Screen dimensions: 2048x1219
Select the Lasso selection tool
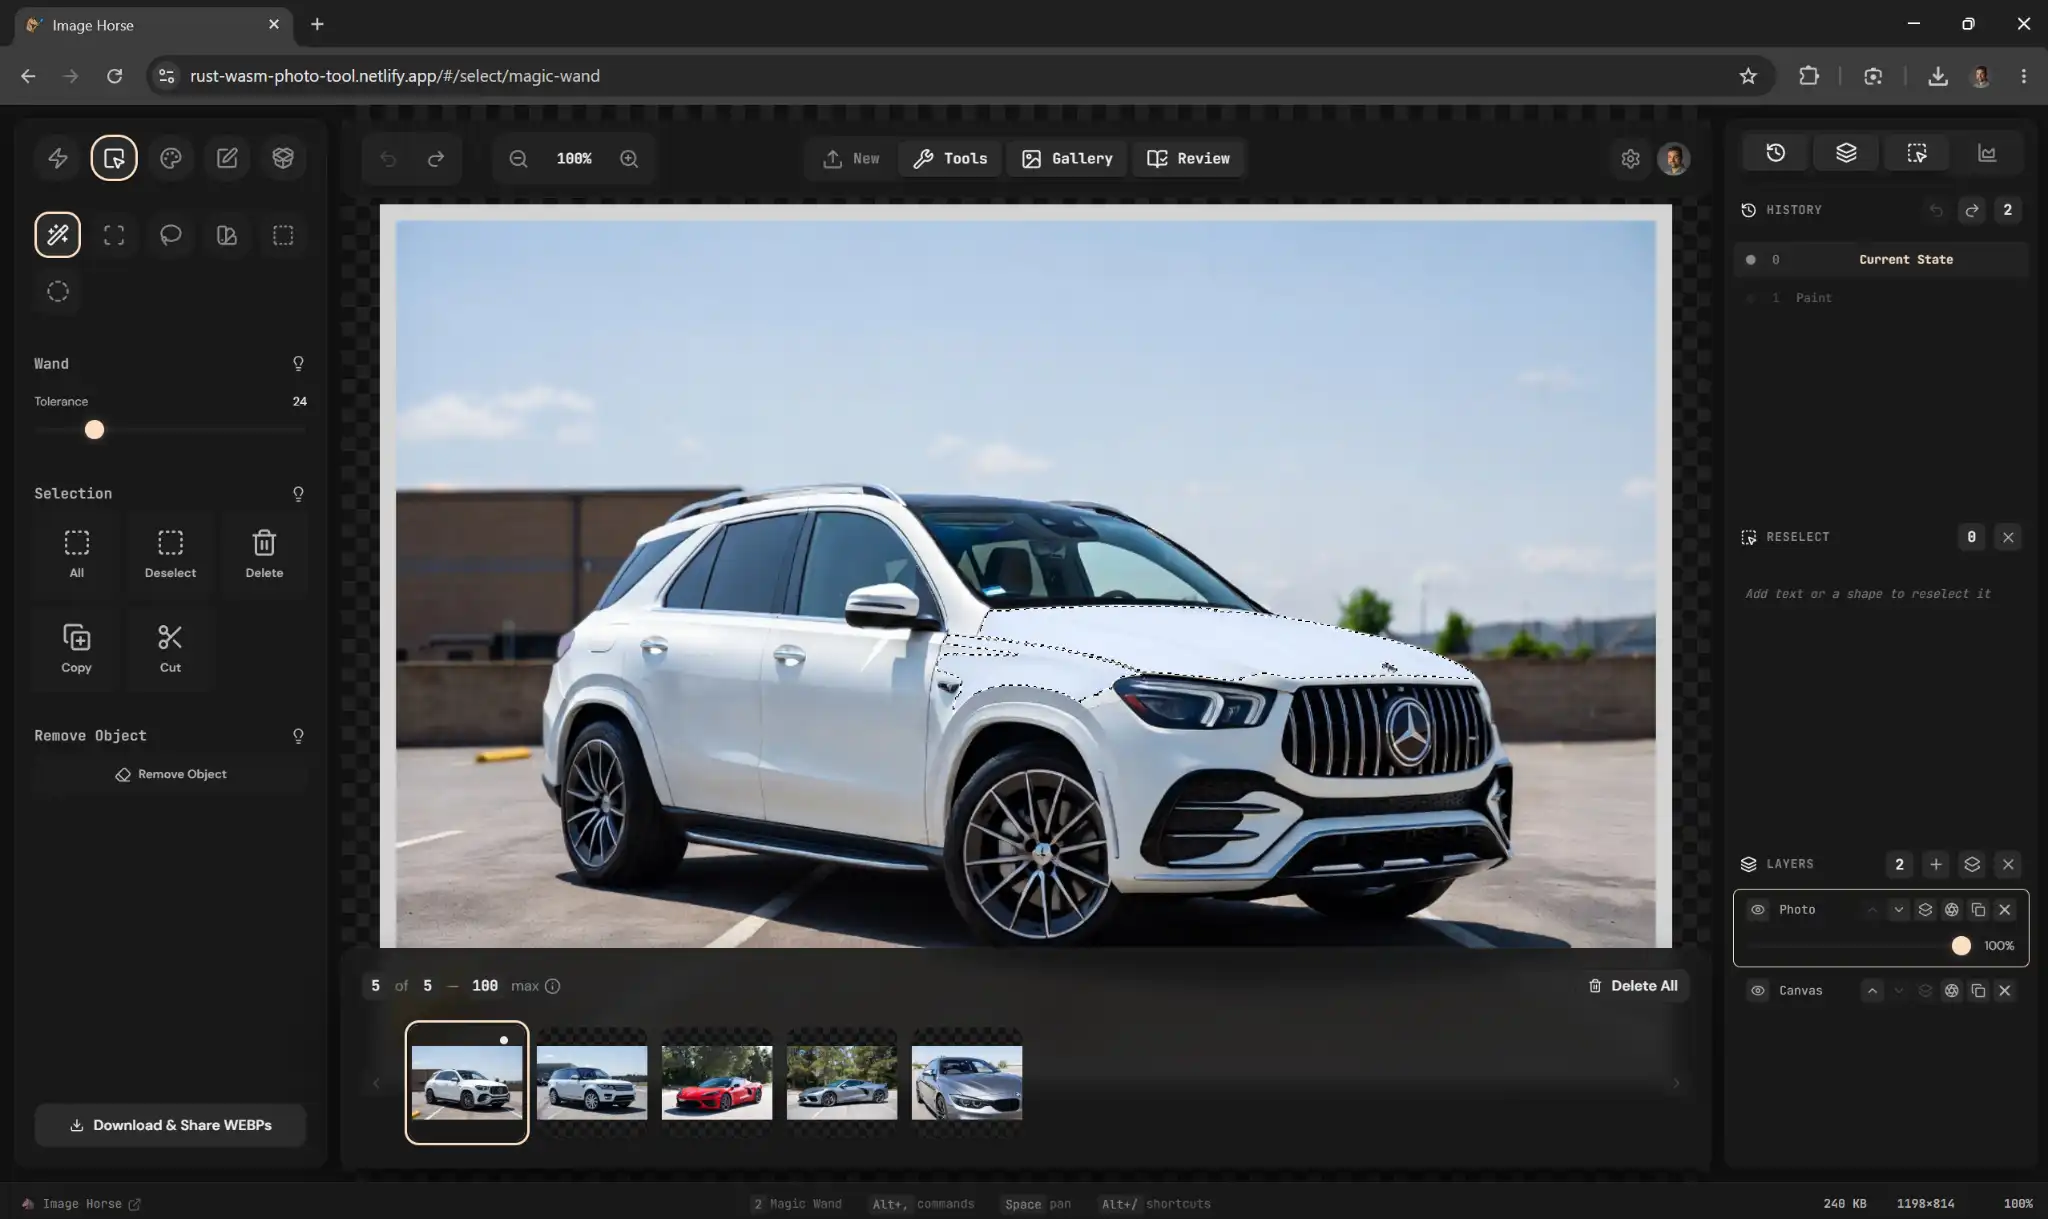click(171, 235)
